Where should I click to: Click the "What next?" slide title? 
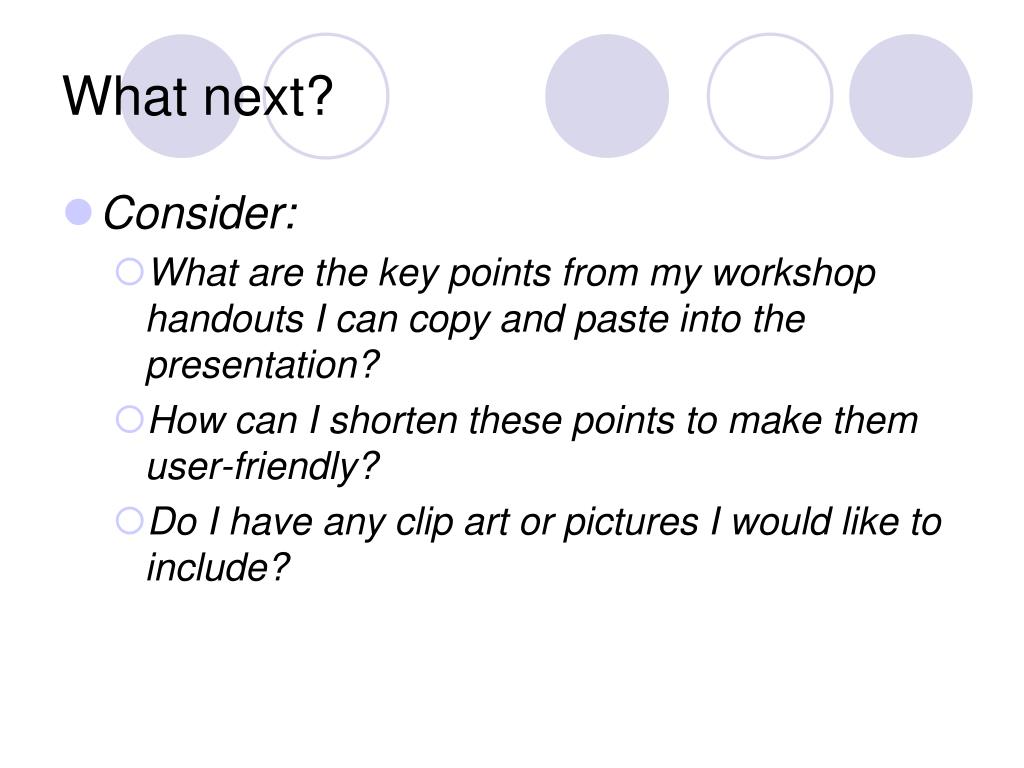pyautogui.click(x=198, y=96)
